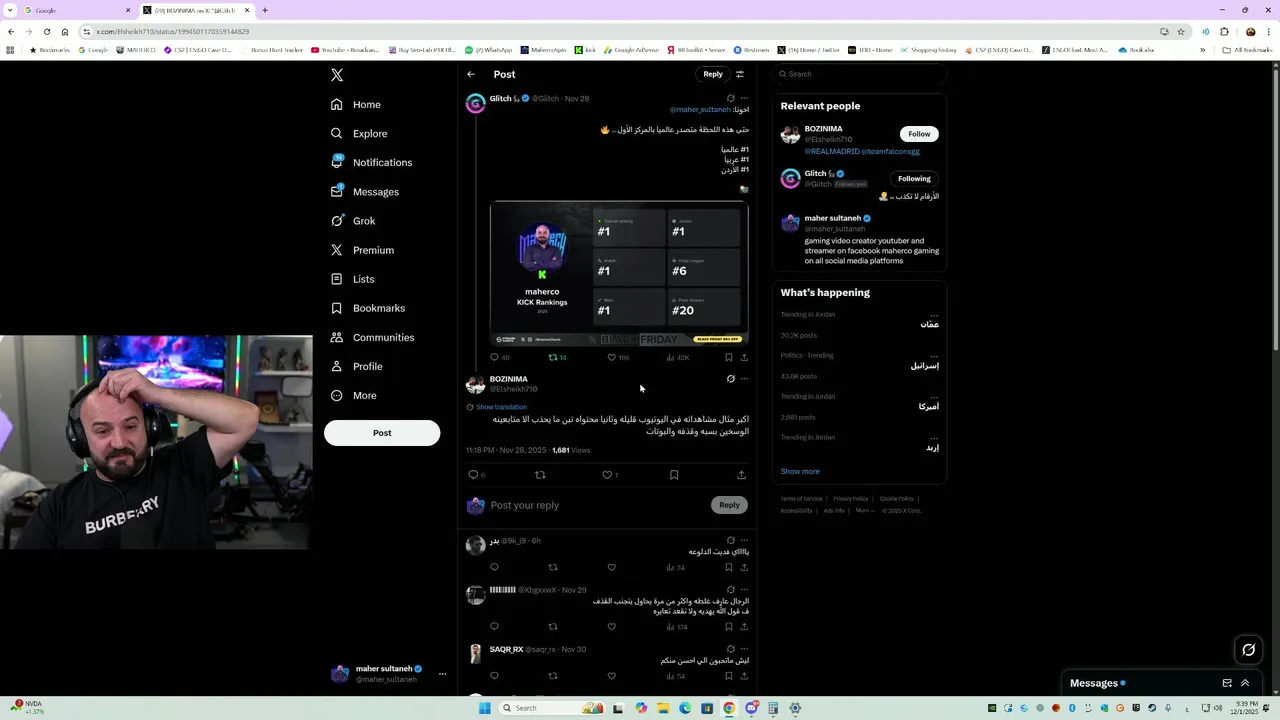Expand the Messages drawer chevron

click(x=1245, y=683)
